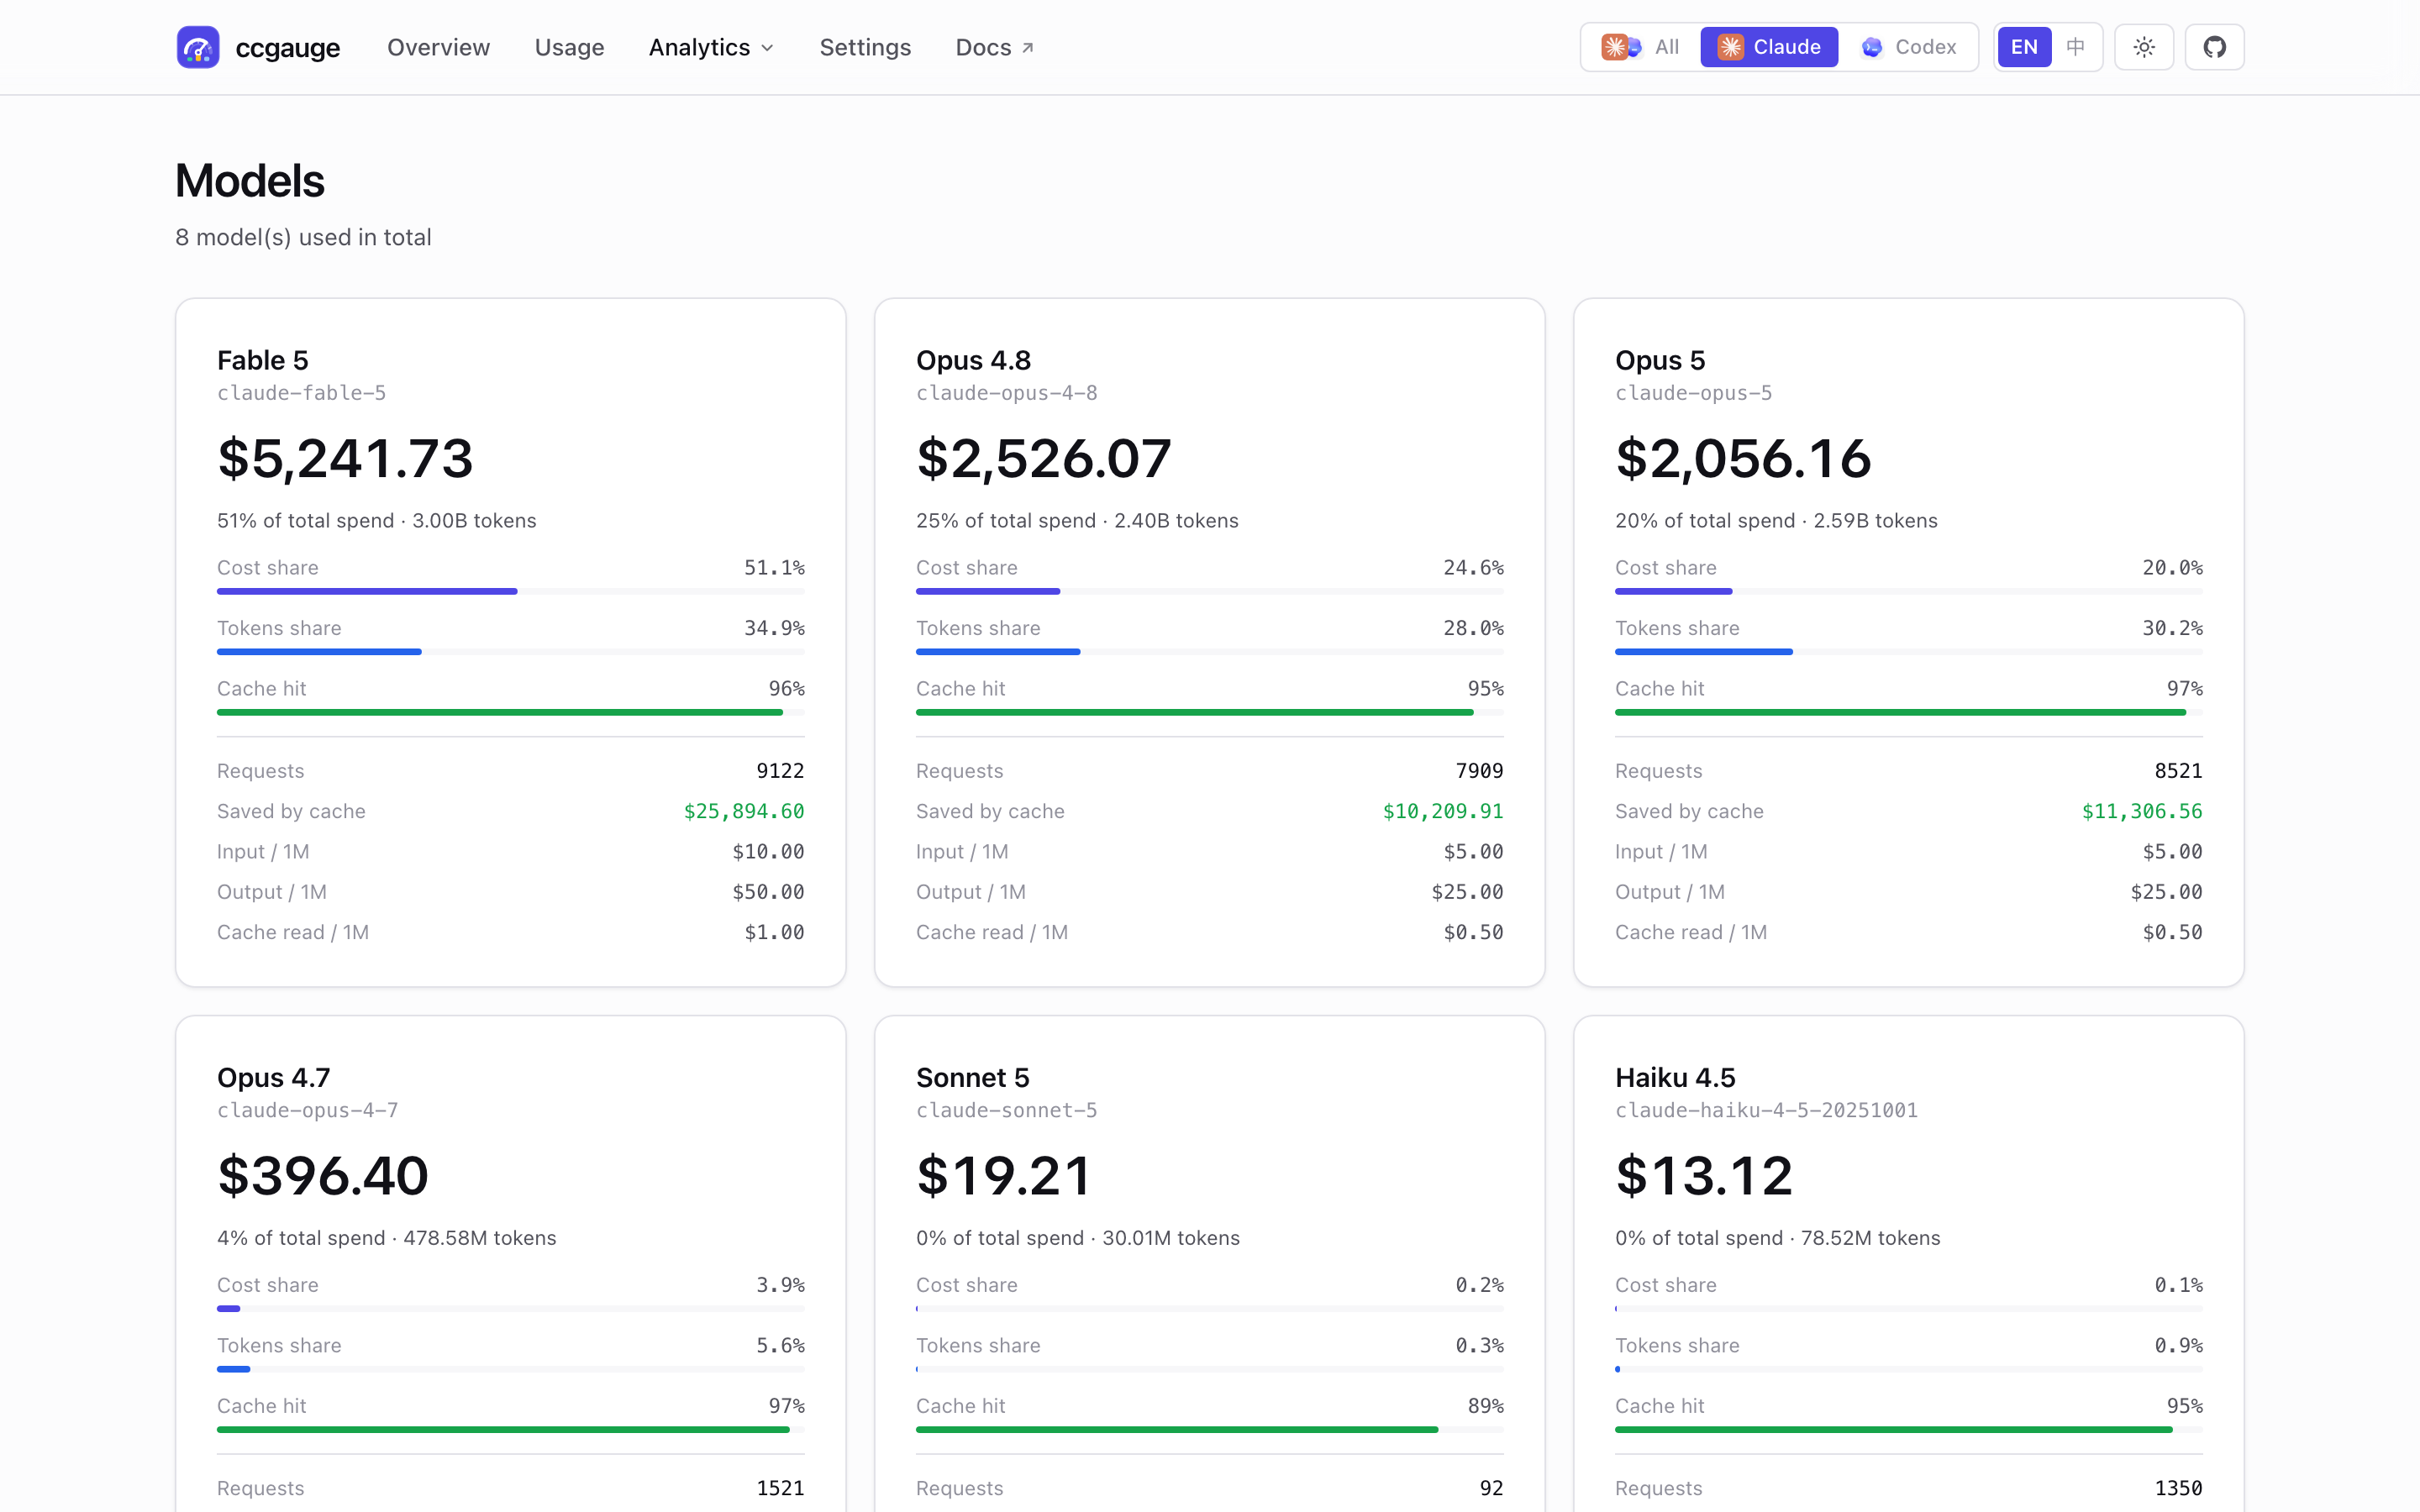2420x1512 pixels.
Task: Select the Opus 4.8 card title
Action: pyautogui.click(x=973, y=360)
